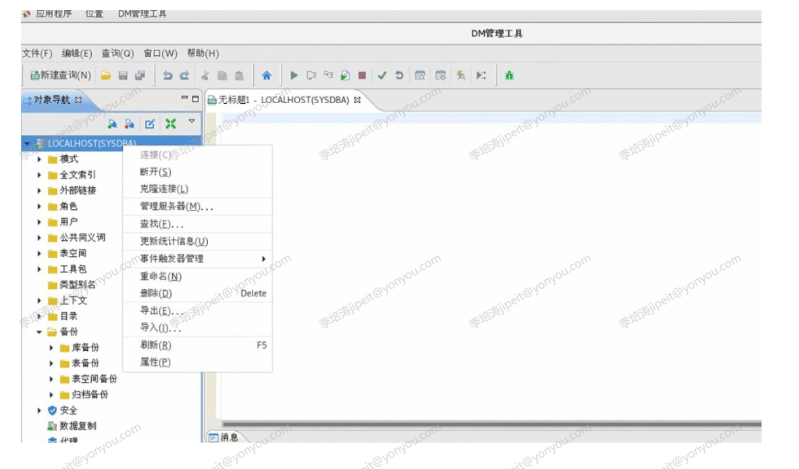The height and width of the screenshot is (469, 799).
Task: Choose 断开(S) in context menu
Action: pyautogui.click(x=198, y=172)
